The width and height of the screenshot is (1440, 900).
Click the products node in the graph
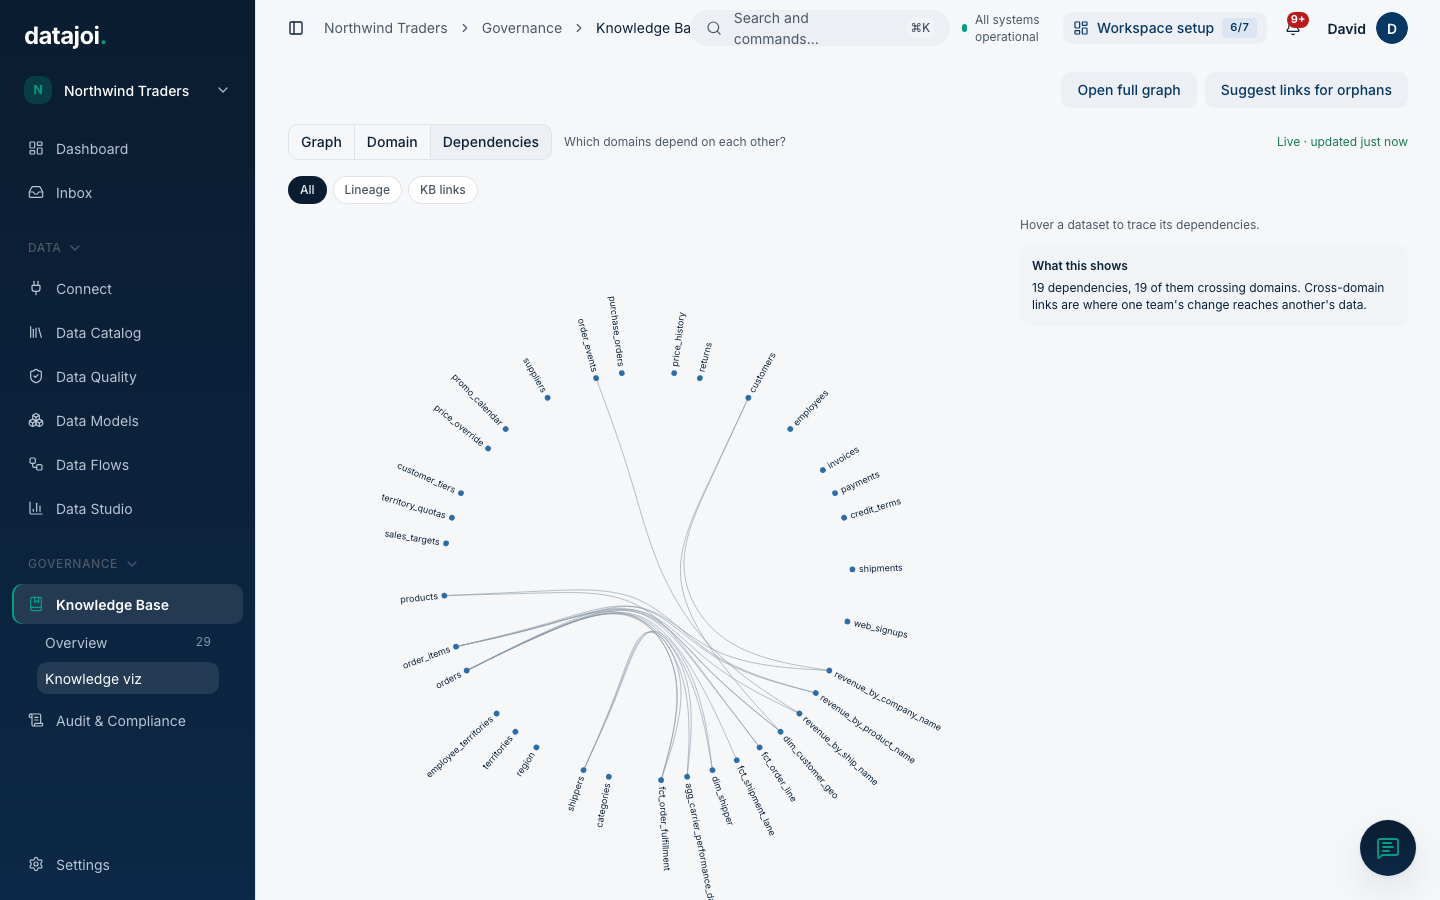(444, 596)
